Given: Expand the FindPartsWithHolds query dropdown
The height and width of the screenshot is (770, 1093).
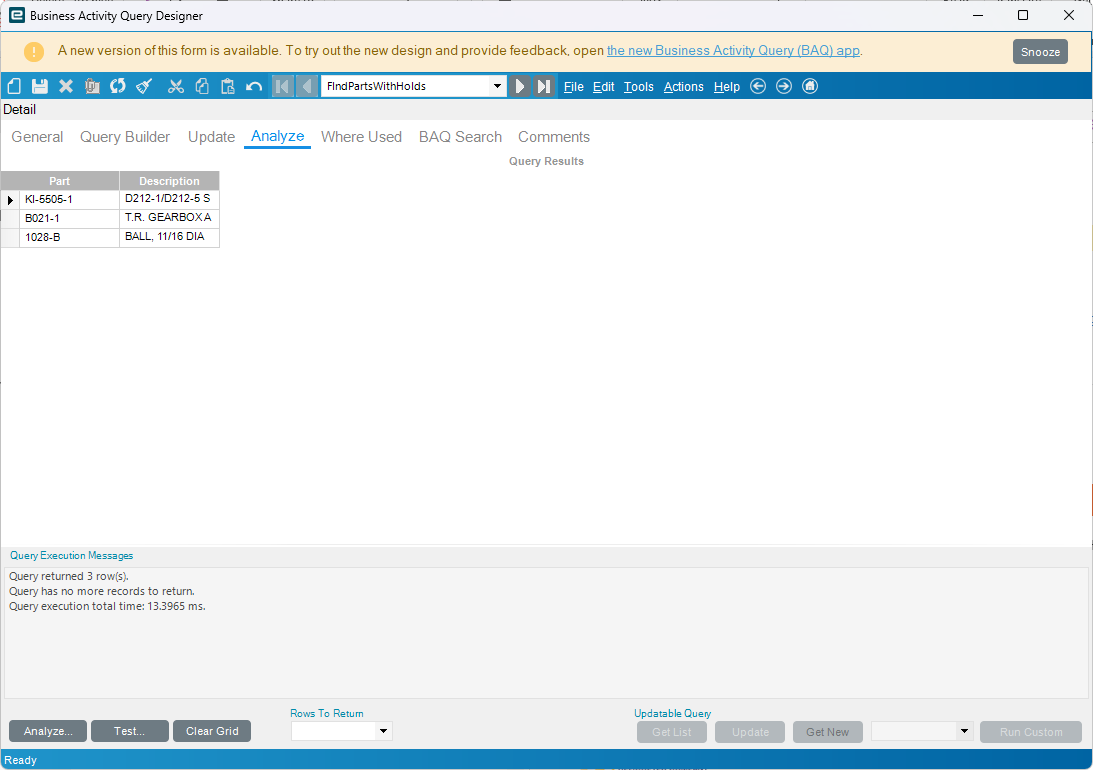Looking at the screenshot, I should point(497,86).
